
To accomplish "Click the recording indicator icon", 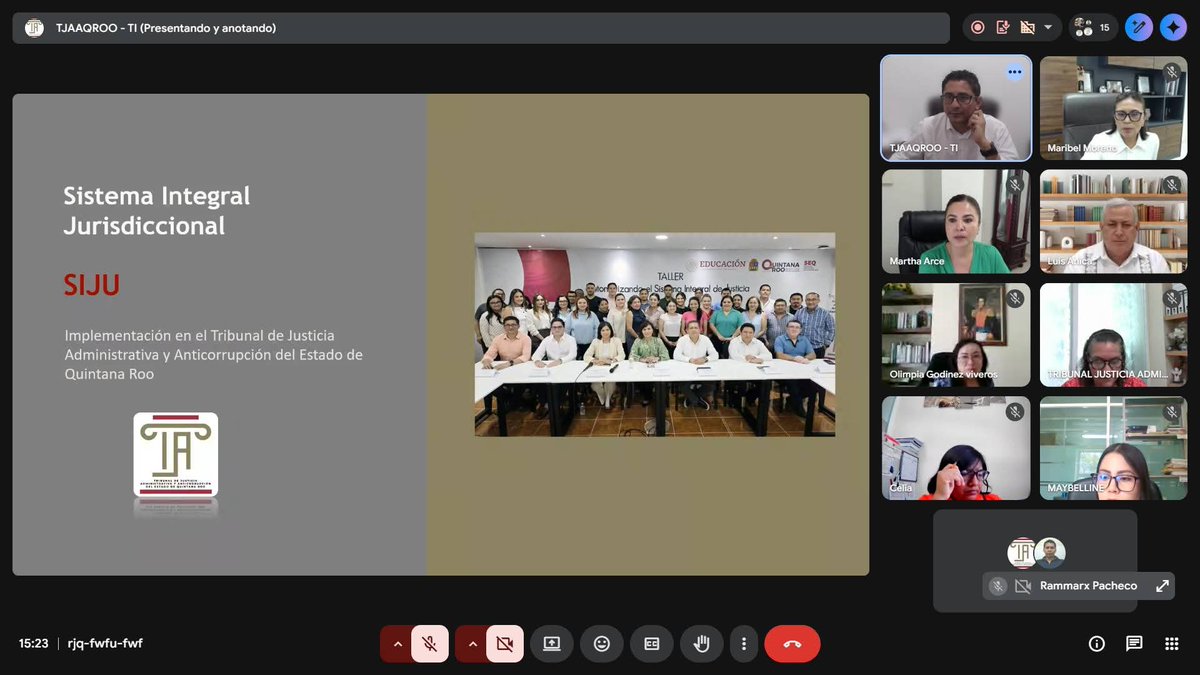I will click(978, 28).
